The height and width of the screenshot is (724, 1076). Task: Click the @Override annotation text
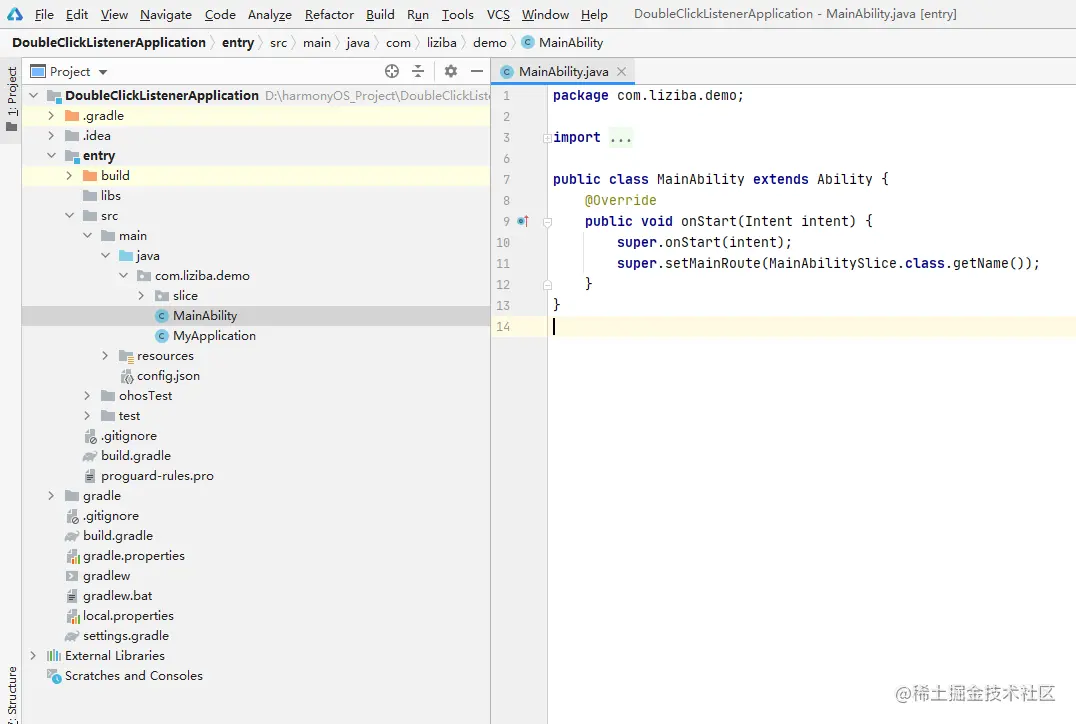pos(620,200)
